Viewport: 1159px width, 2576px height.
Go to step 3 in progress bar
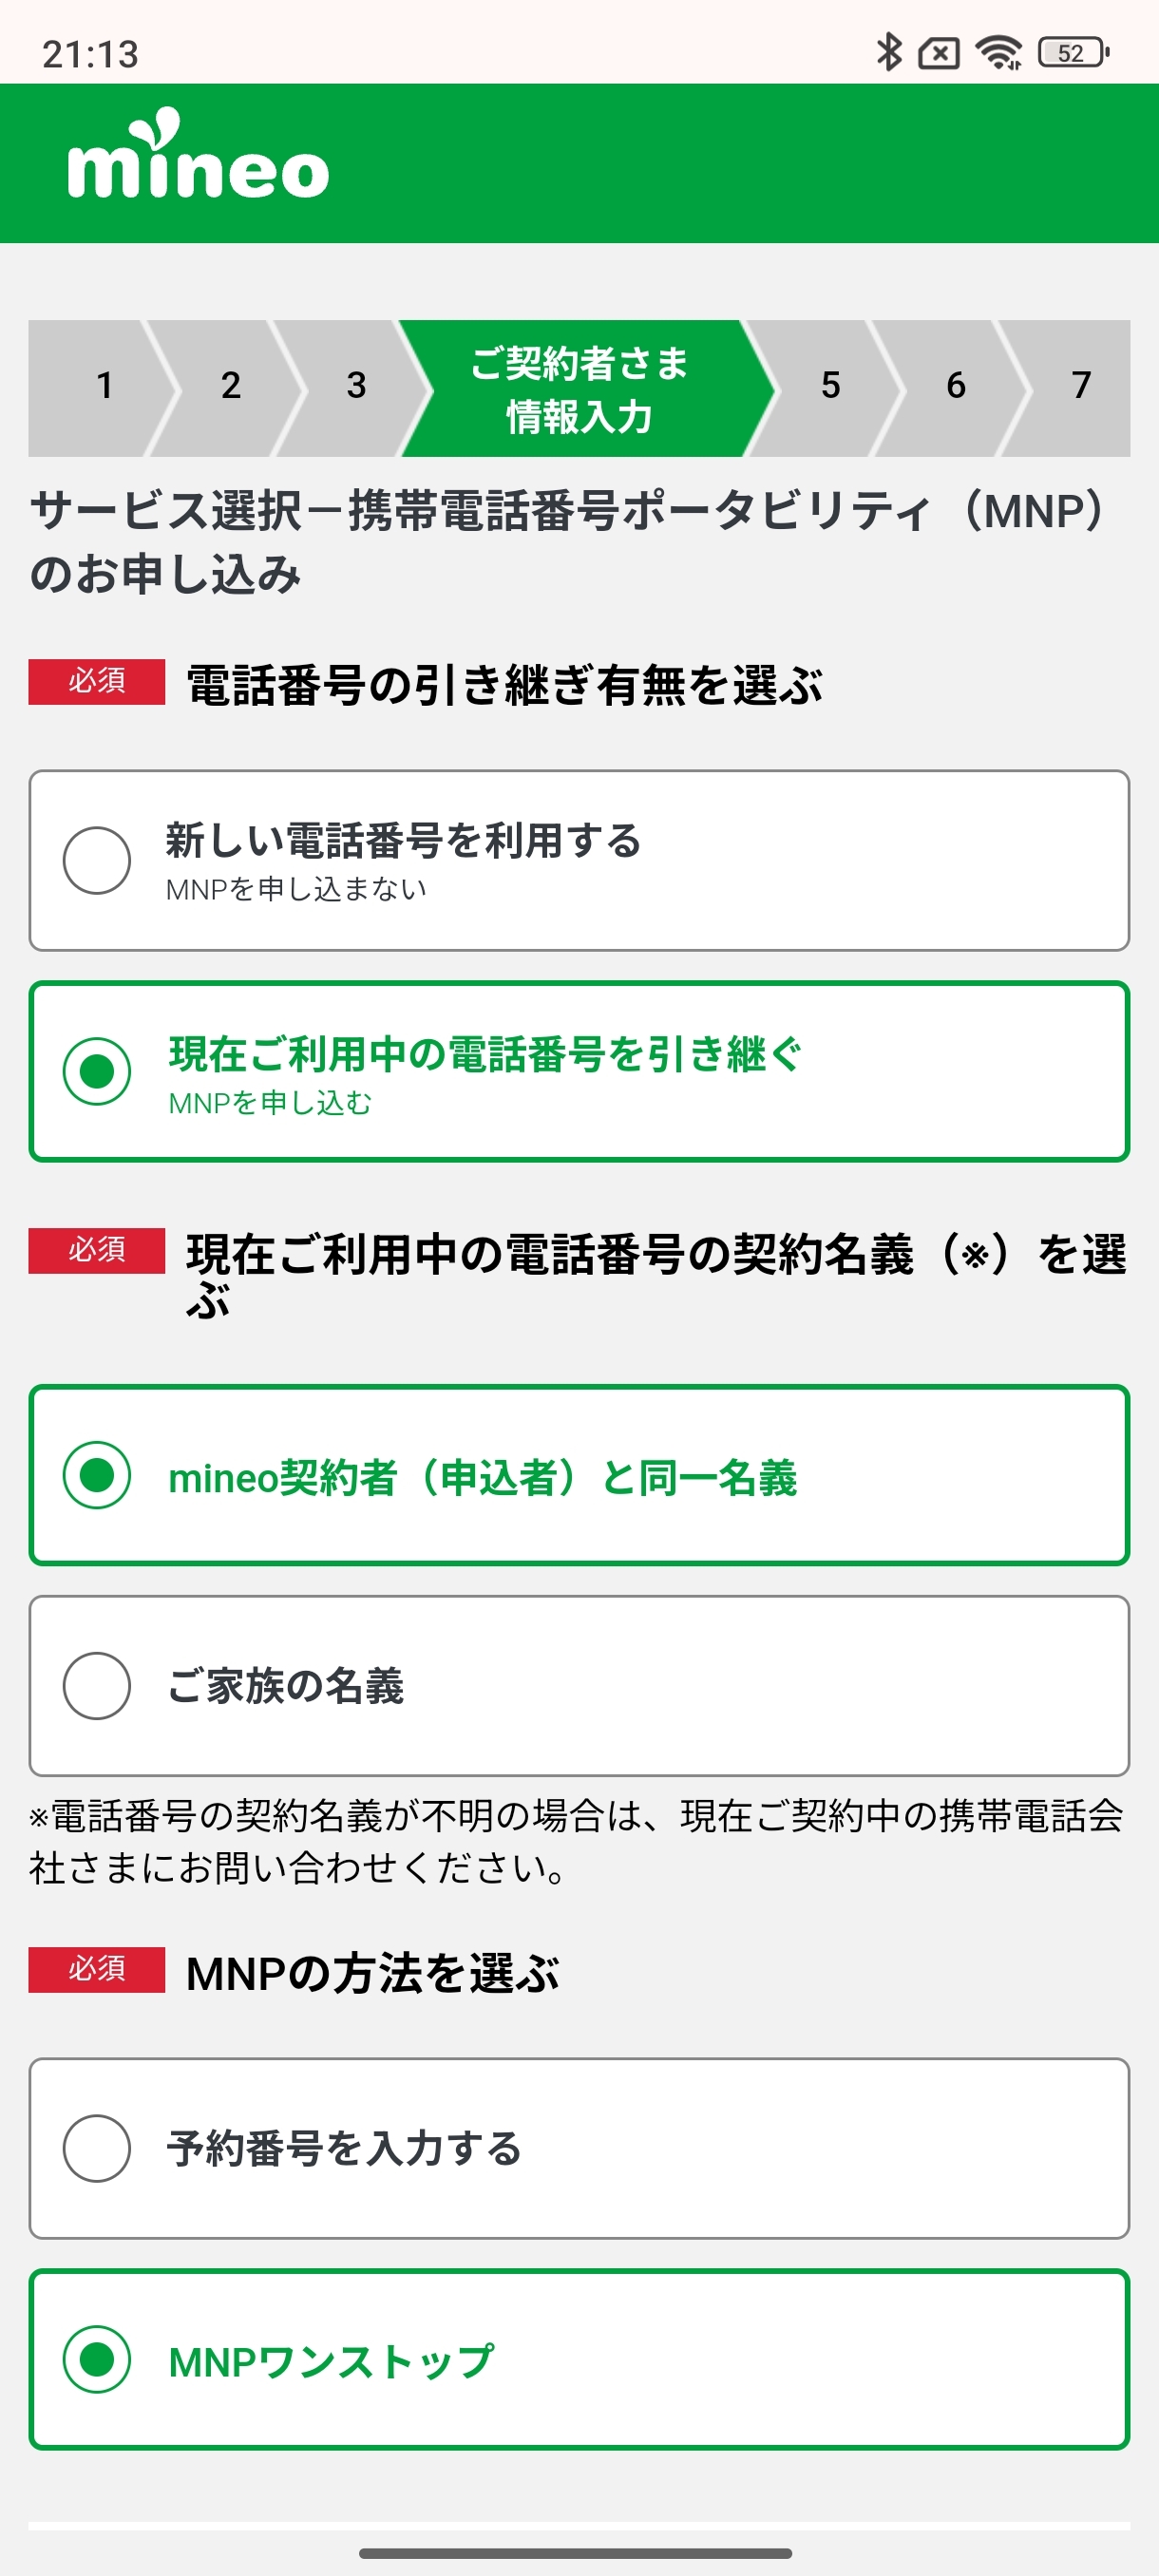tap(356, 386)
